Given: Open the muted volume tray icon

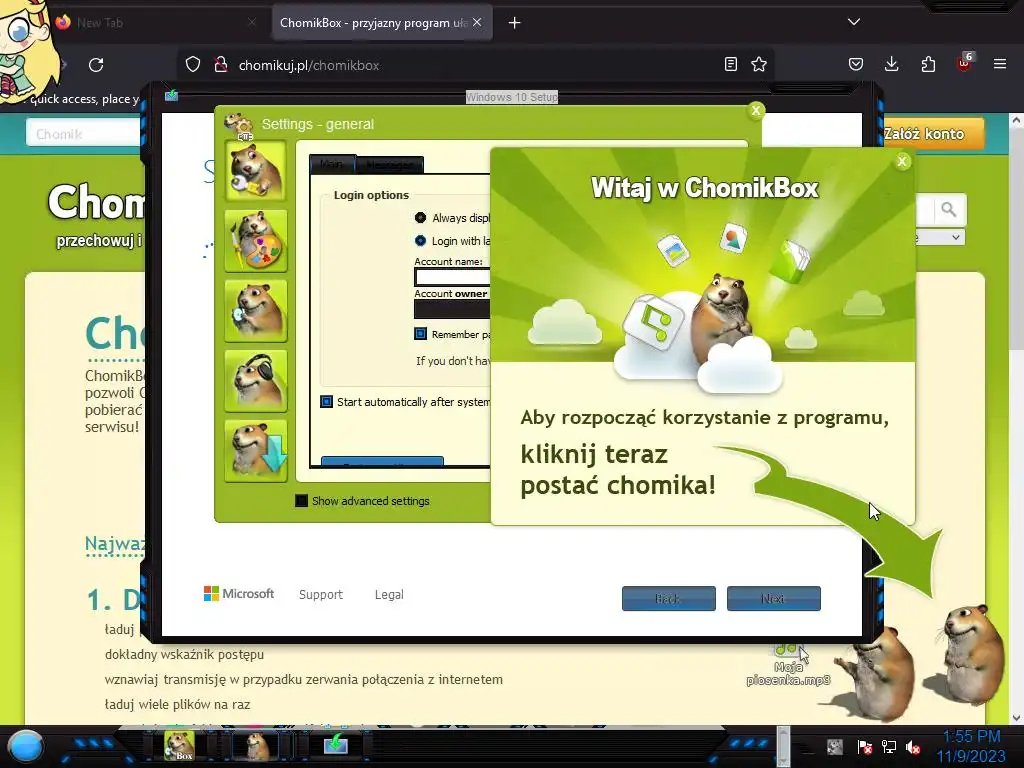Looking at the screenshot, I should (913, 746).
